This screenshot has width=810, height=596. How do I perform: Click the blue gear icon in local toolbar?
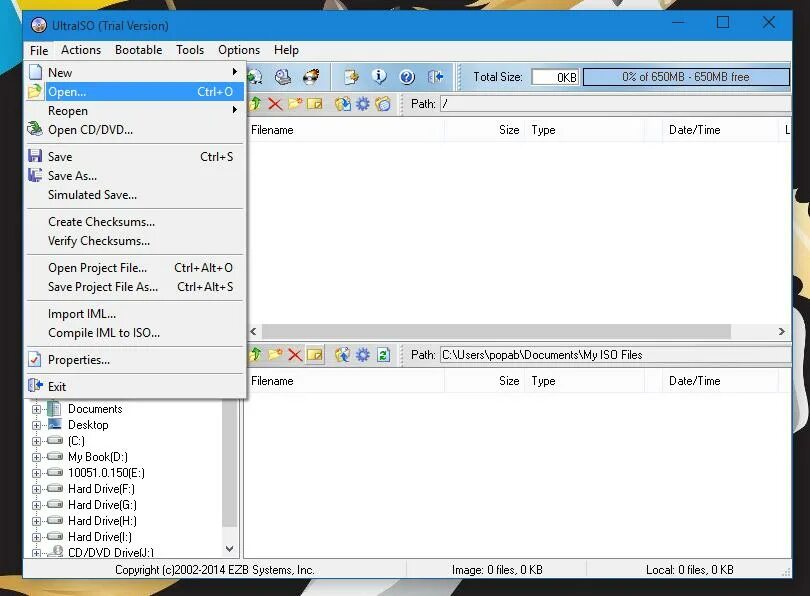[x=363, y=355]
